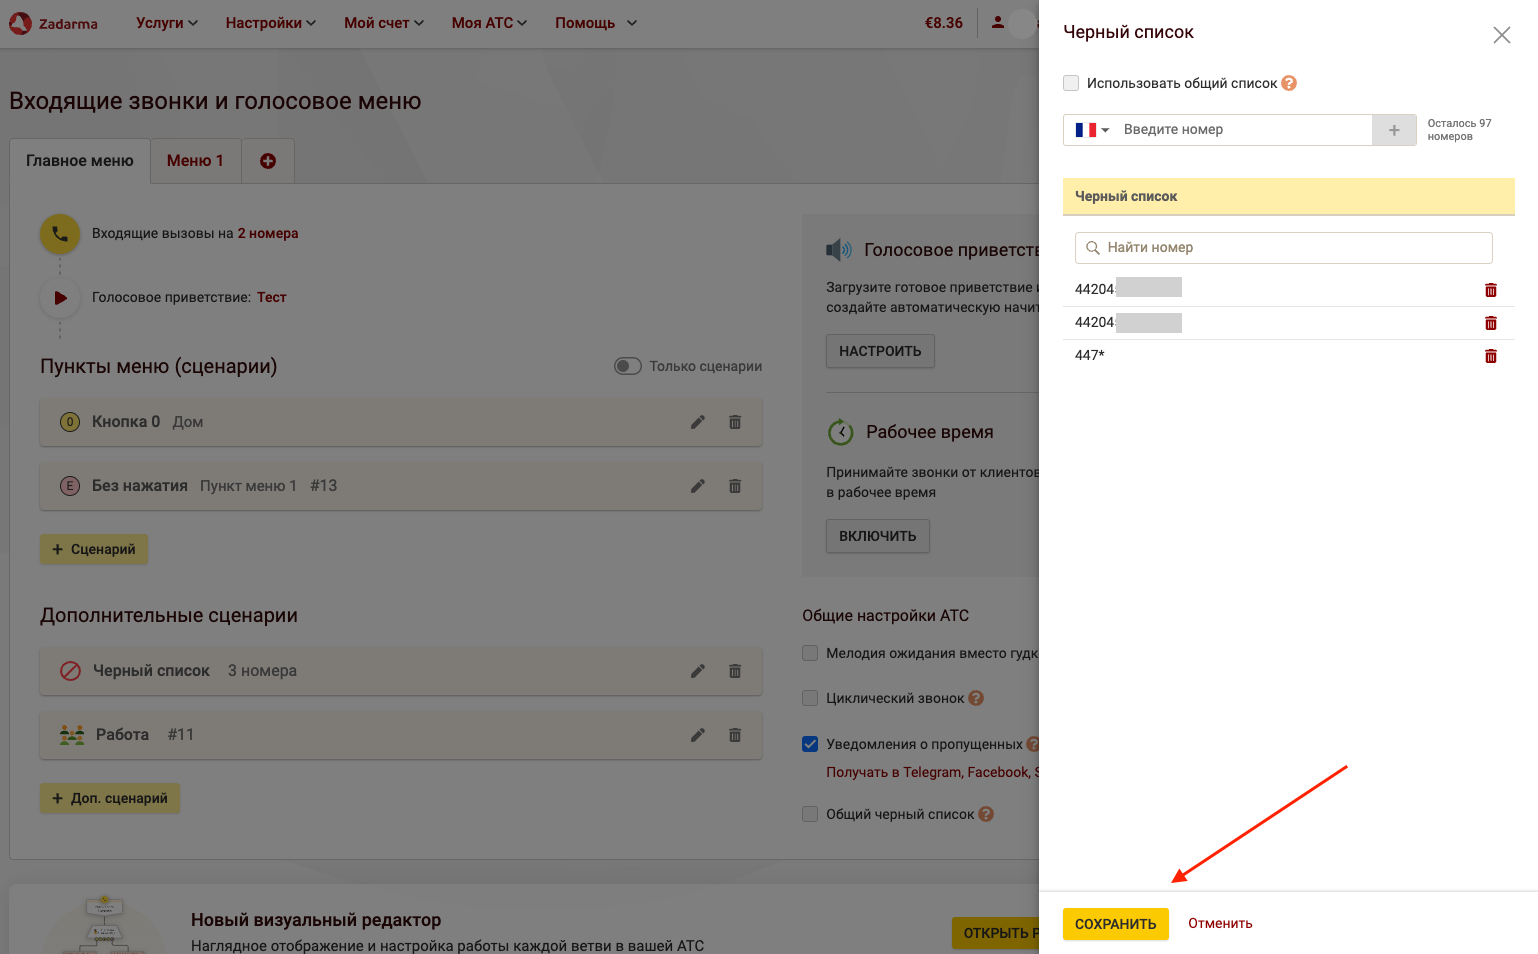This screenshot has width=1538, height=954.
Task: Edit the Черный список scenario row
Action: click(x=698, y=671)
